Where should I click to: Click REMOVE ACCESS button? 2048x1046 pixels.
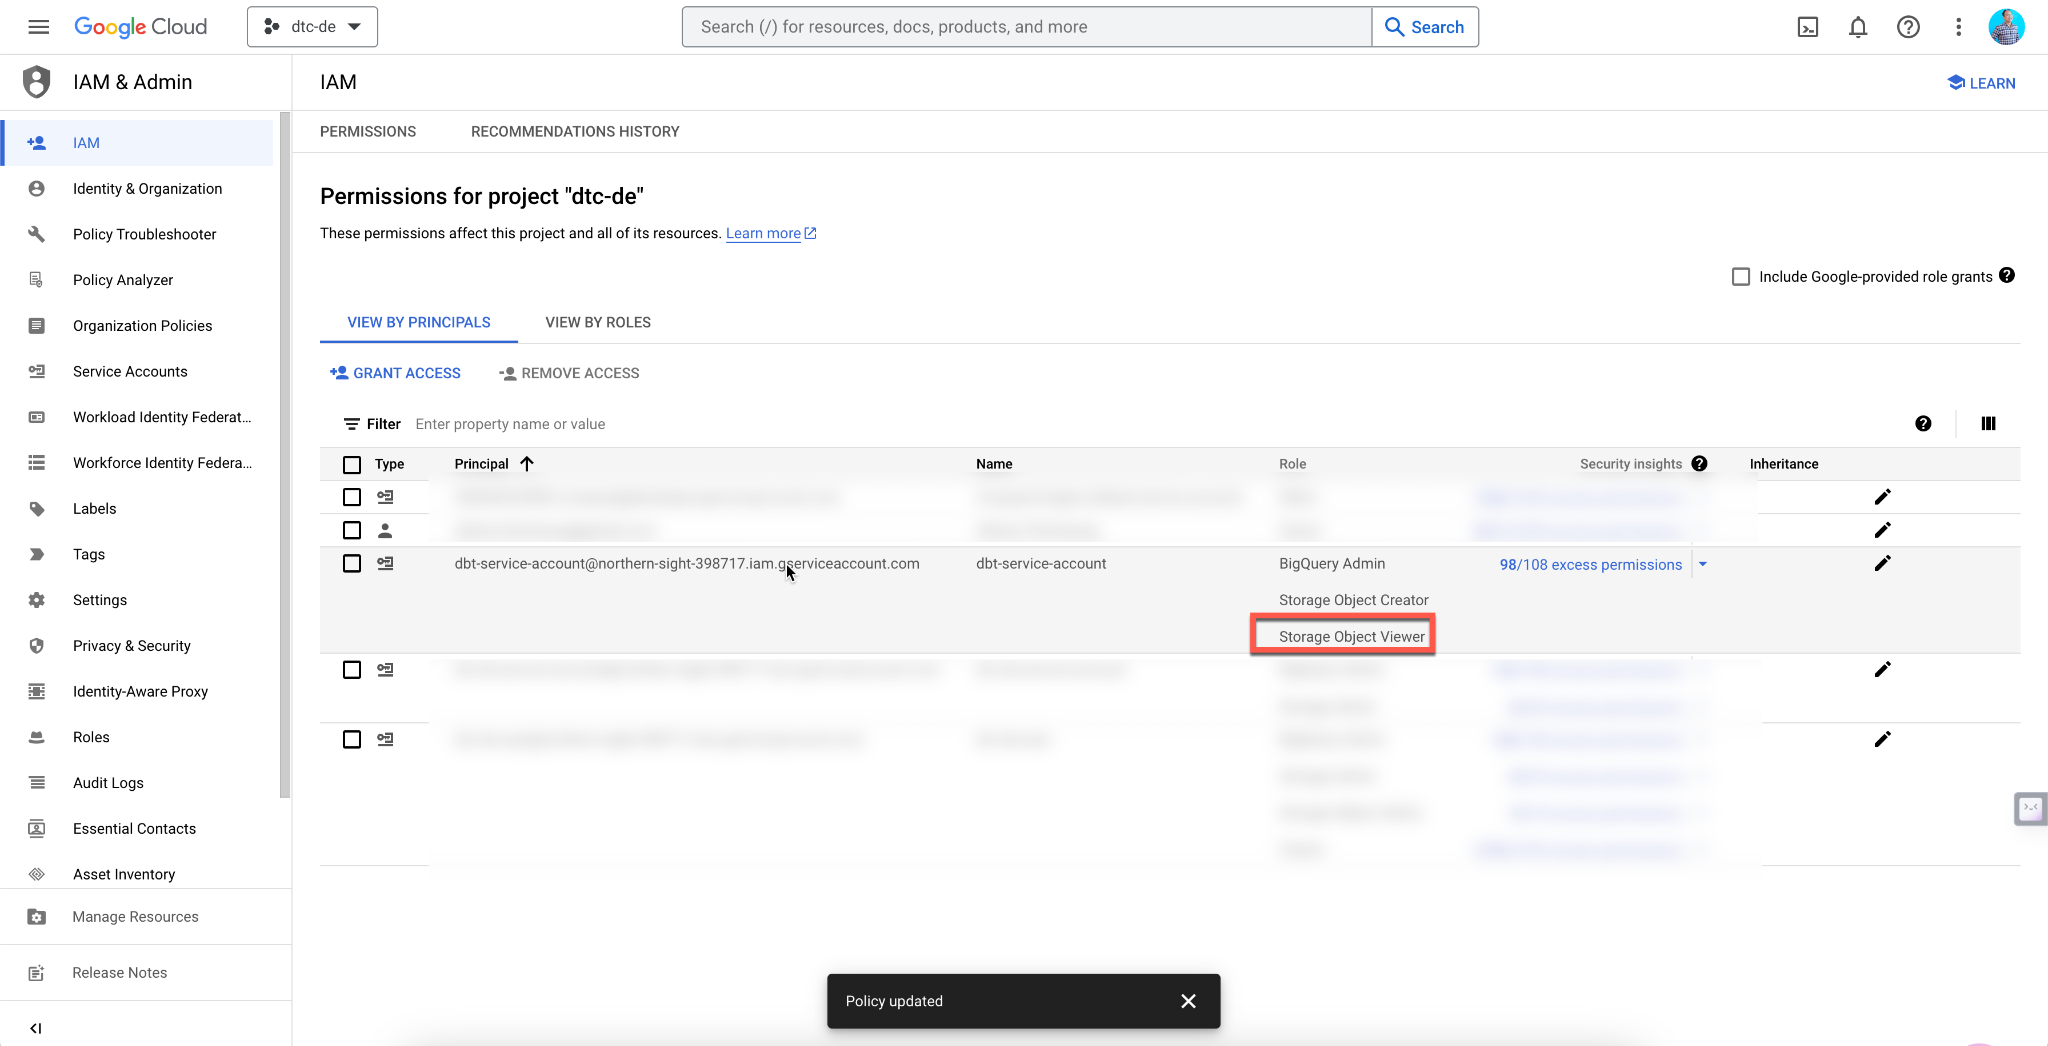(x=569, y=373)
